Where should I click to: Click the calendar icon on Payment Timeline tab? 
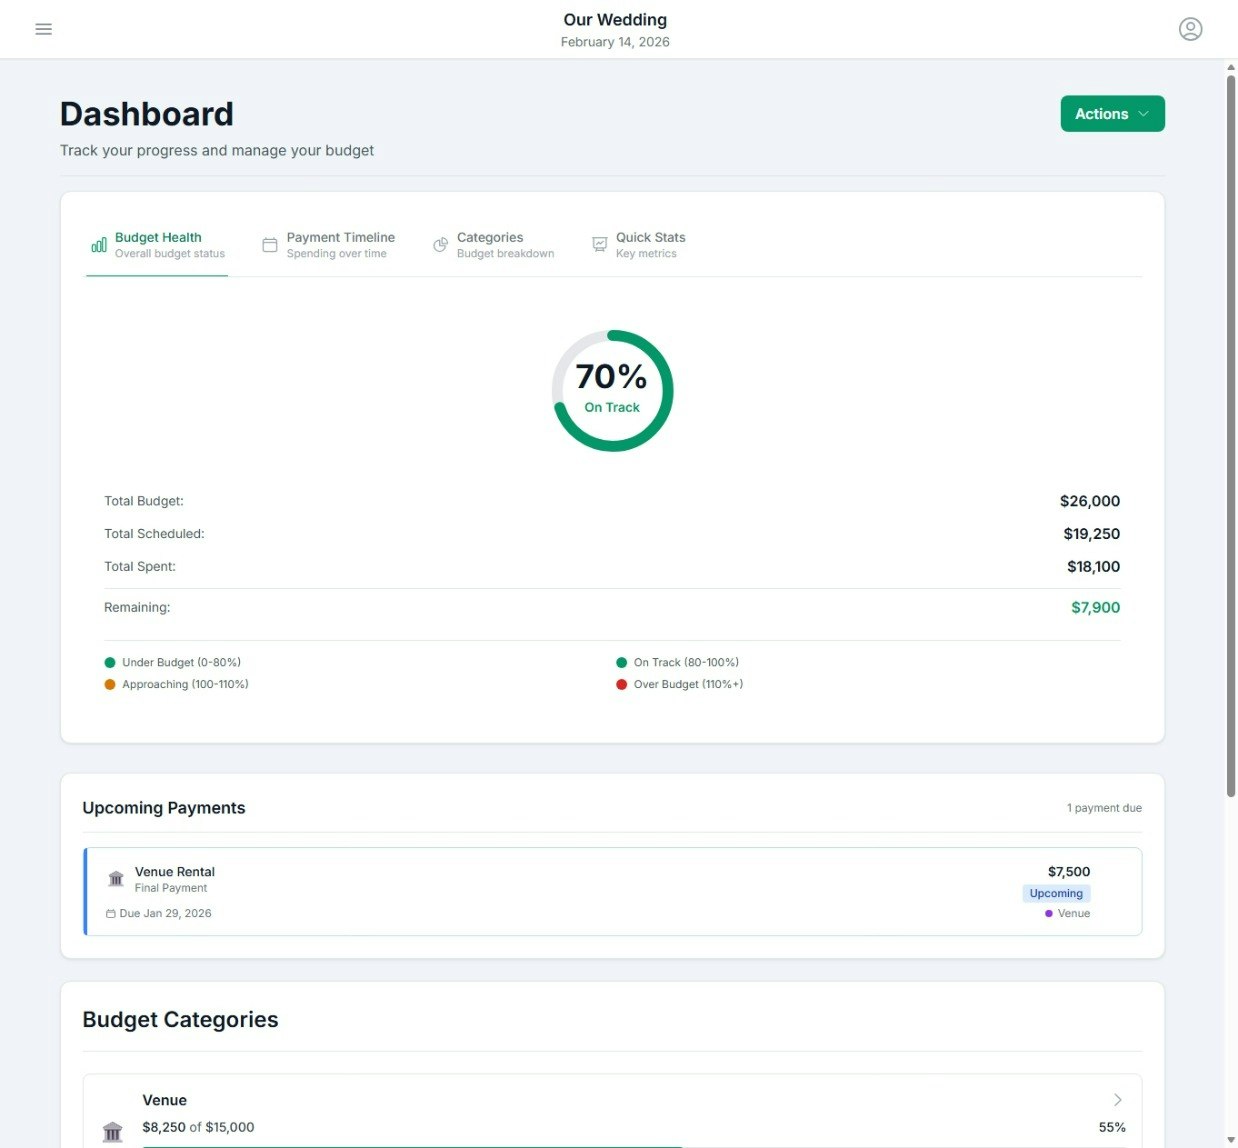point(269,244)
